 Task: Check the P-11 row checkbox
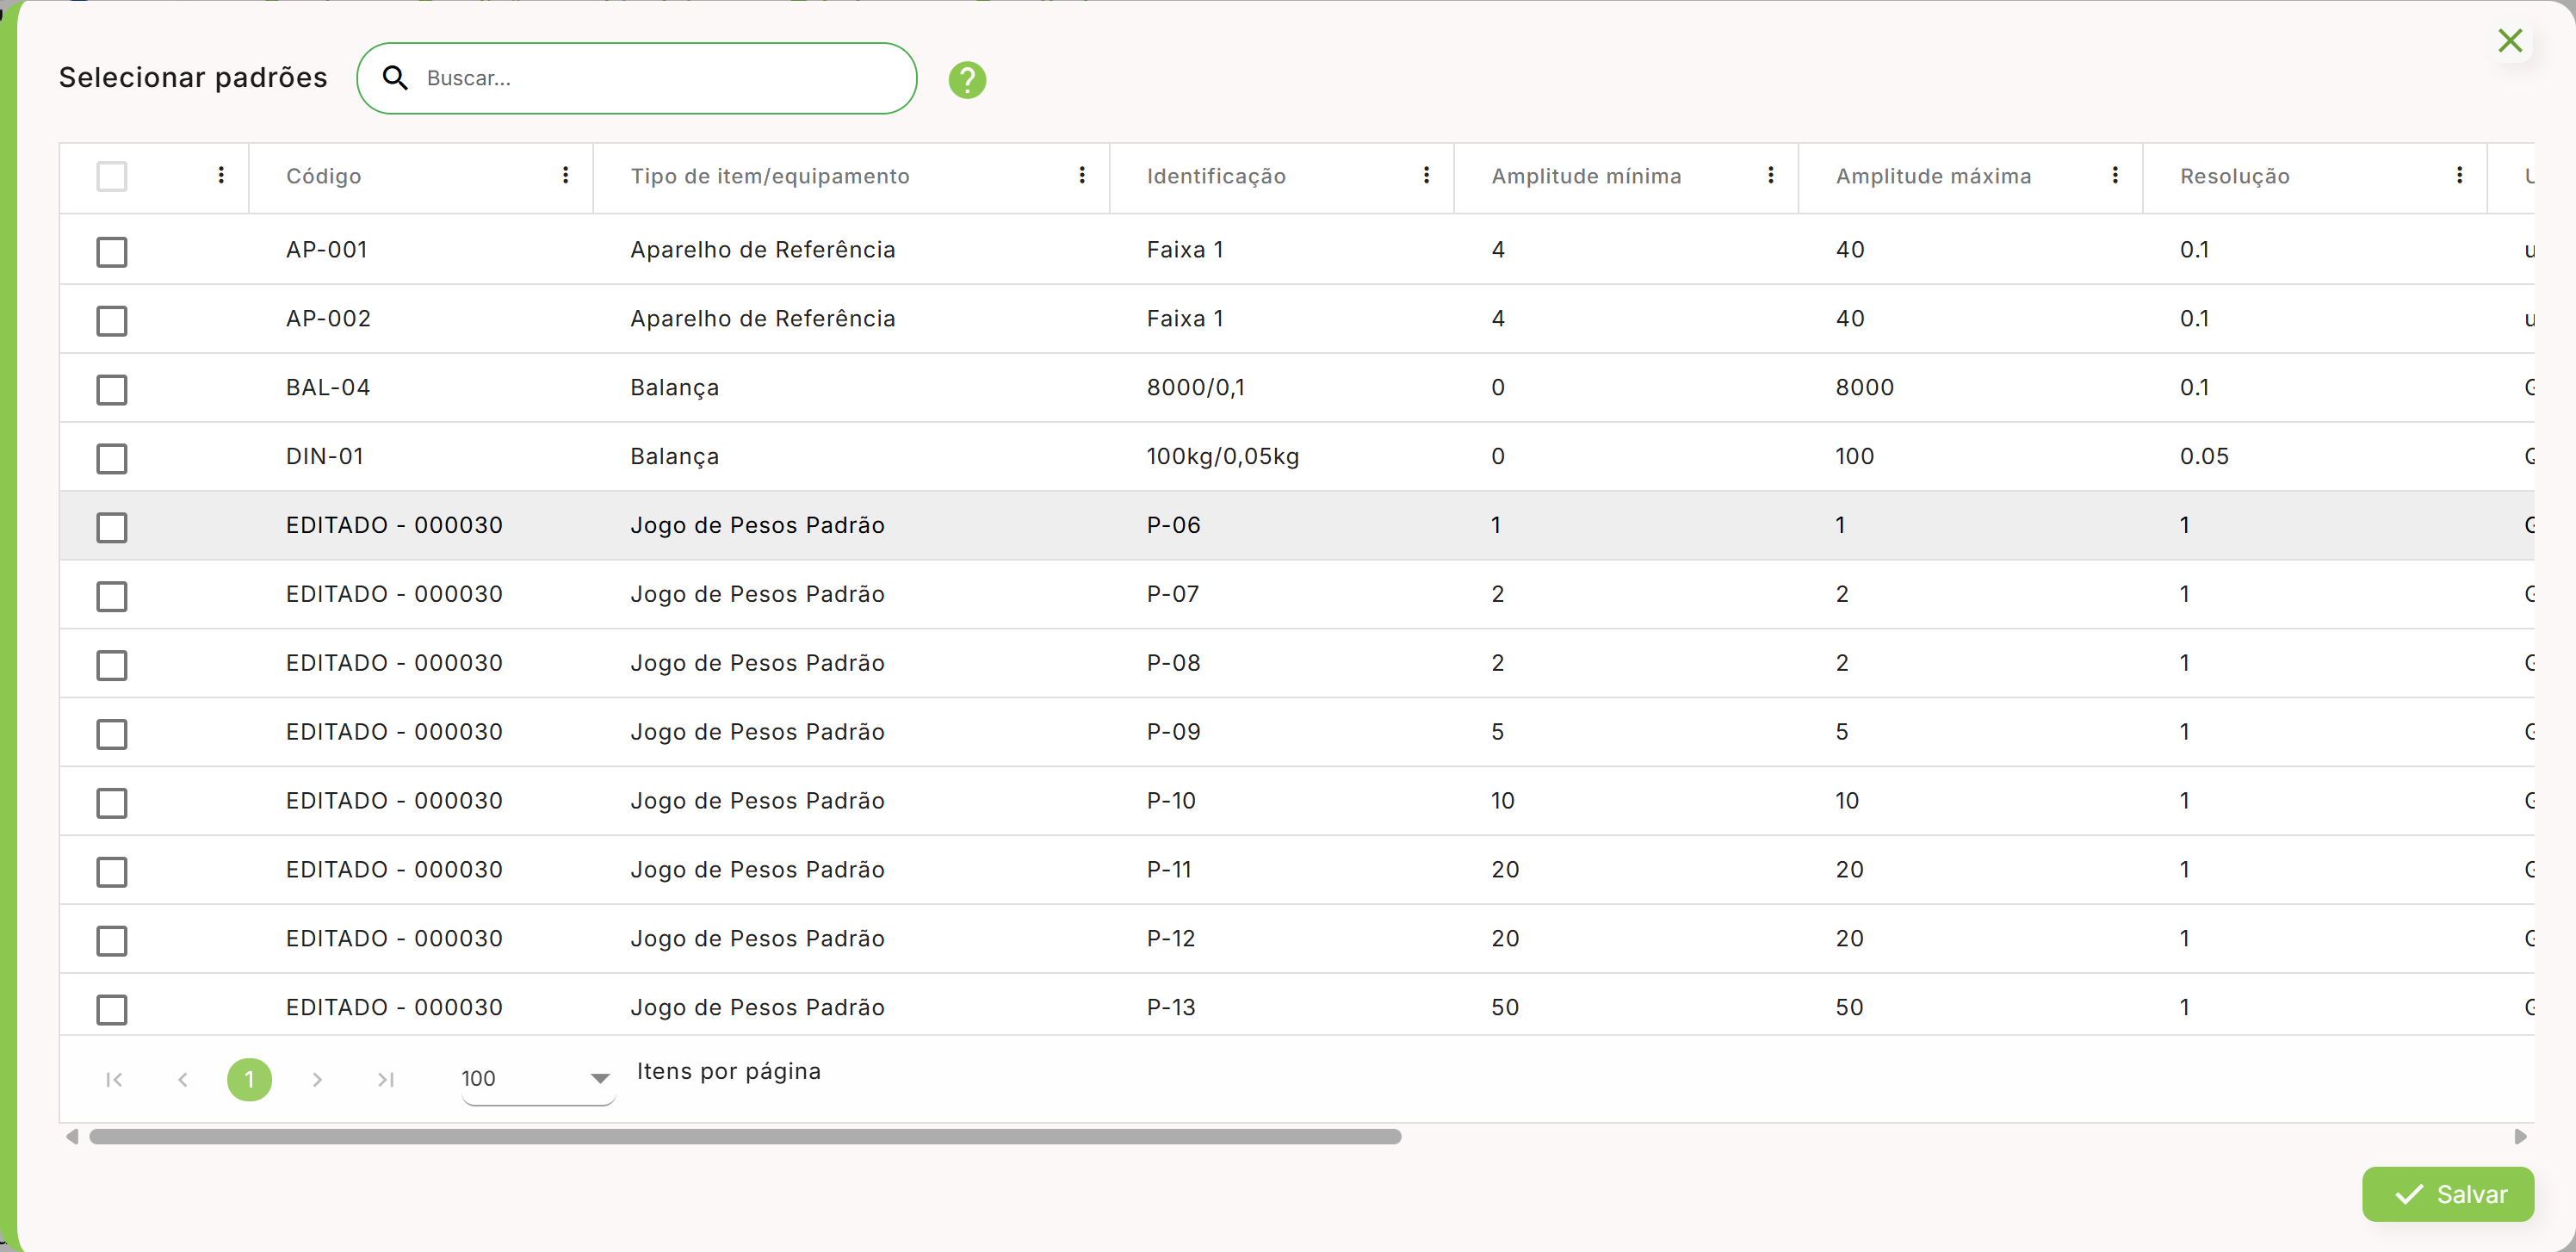[x=112, y=873]
